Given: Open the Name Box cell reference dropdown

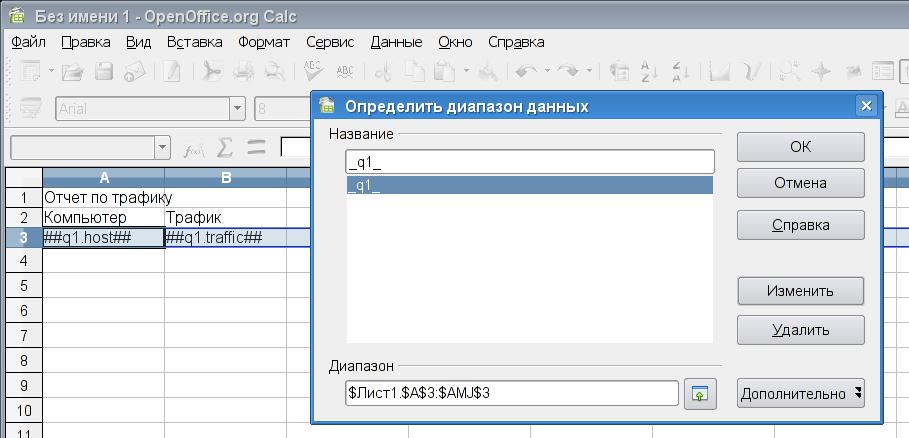Looking at the screenshot, I should click(163, 148).
